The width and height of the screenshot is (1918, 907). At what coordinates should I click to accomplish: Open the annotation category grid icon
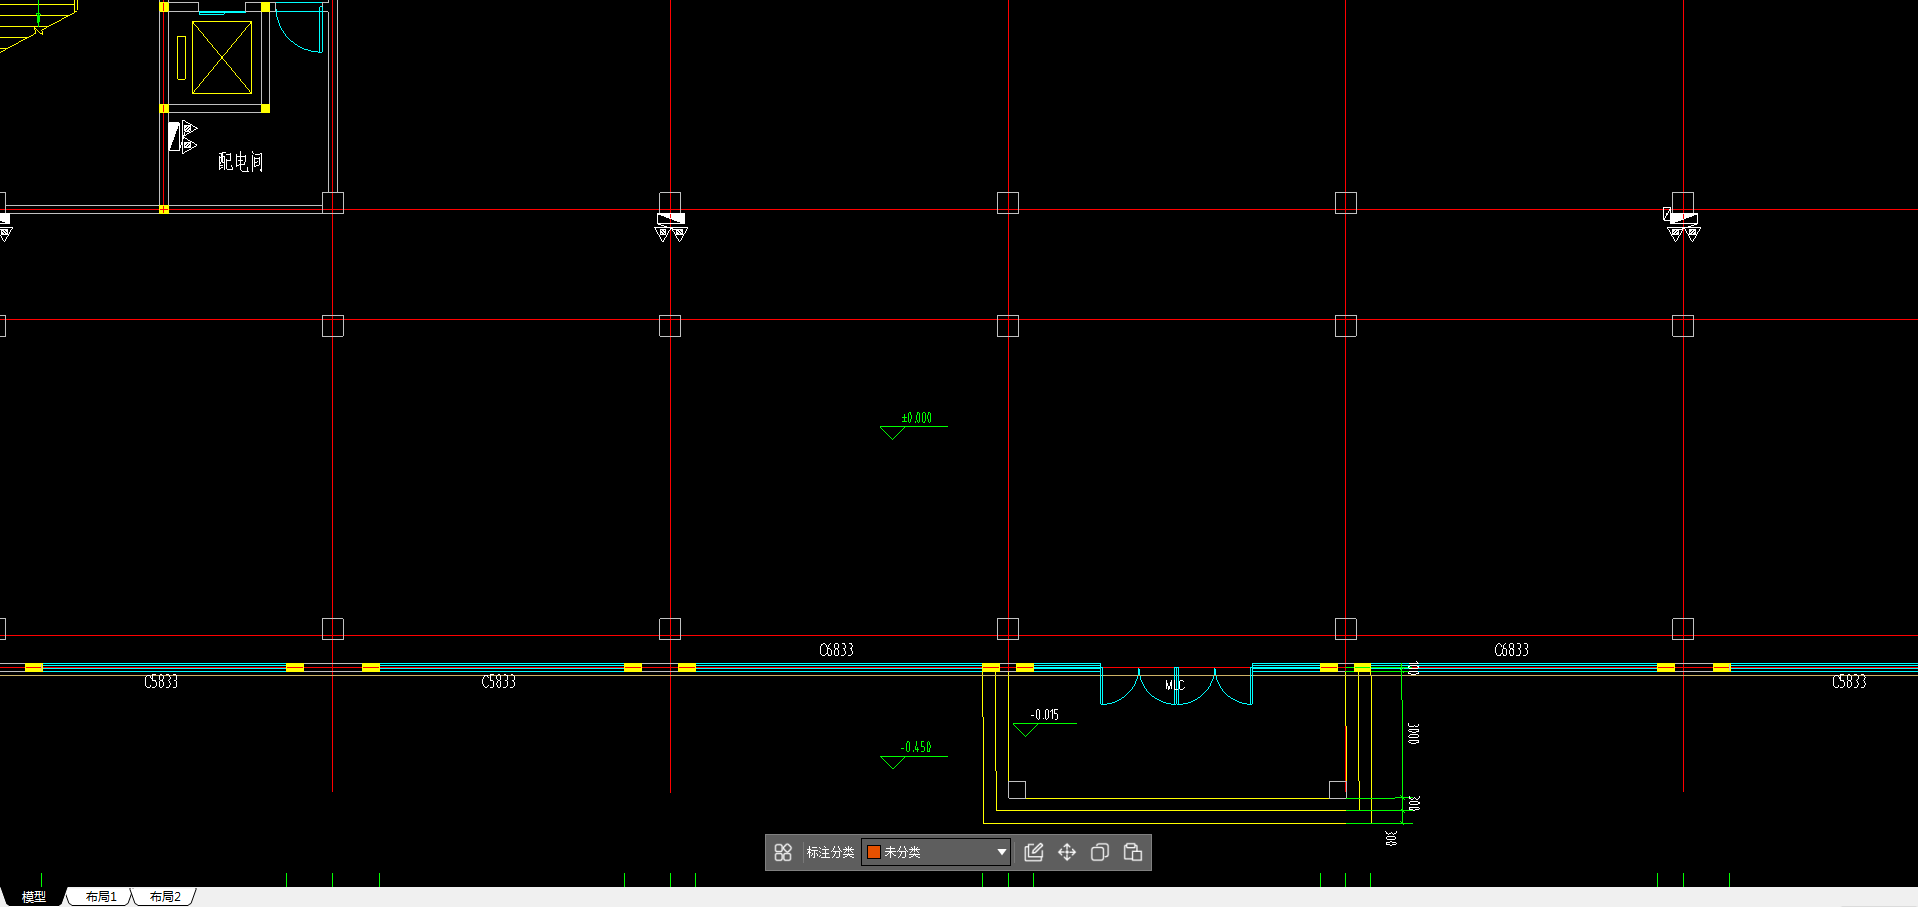click(783, 852)
